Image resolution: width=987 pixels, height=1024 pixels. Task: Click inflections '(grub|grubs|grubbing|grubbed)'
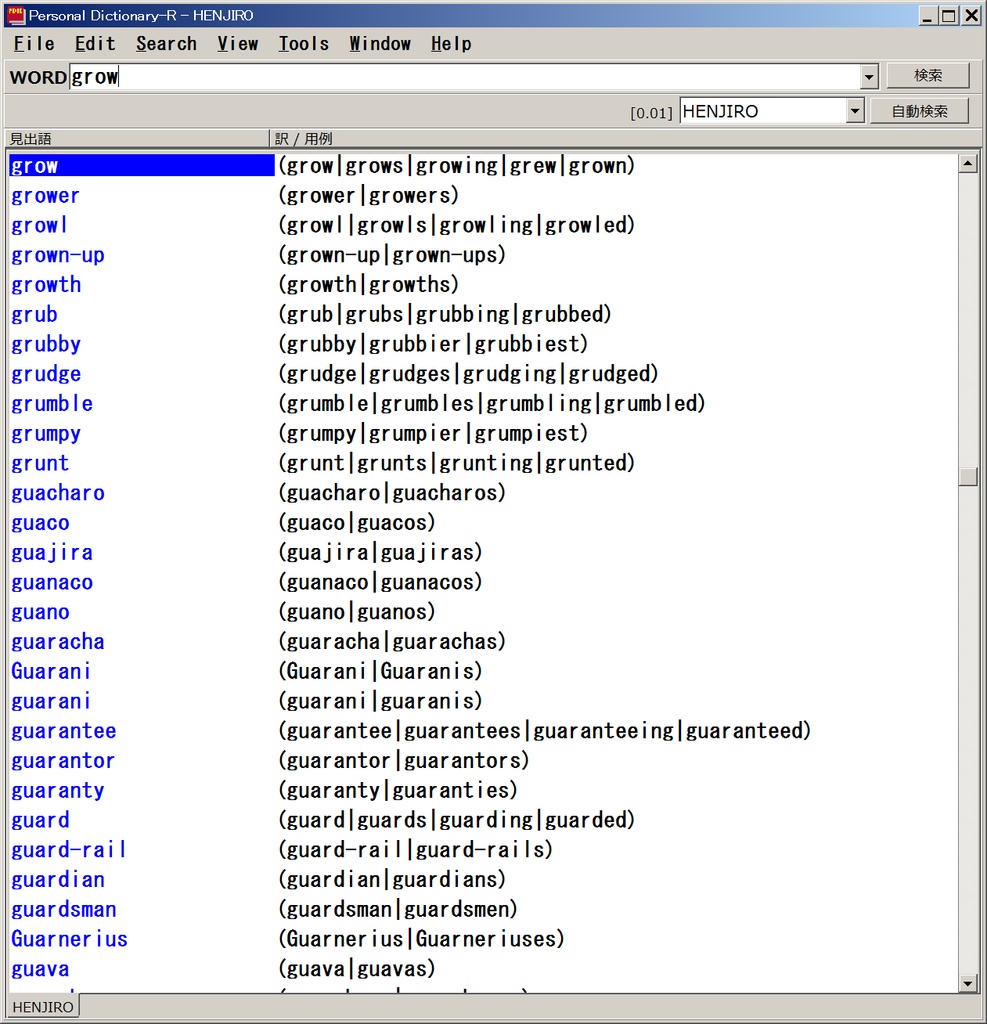click(x=445, y=315)
